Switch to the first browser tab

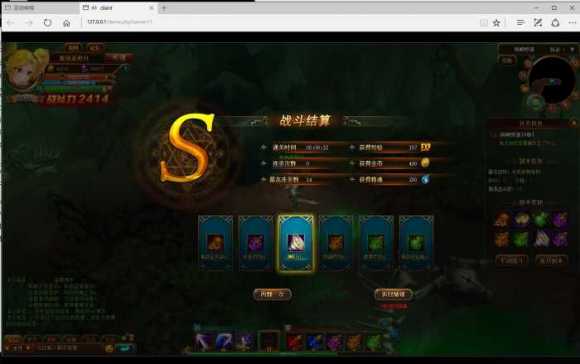click(41, 8)
